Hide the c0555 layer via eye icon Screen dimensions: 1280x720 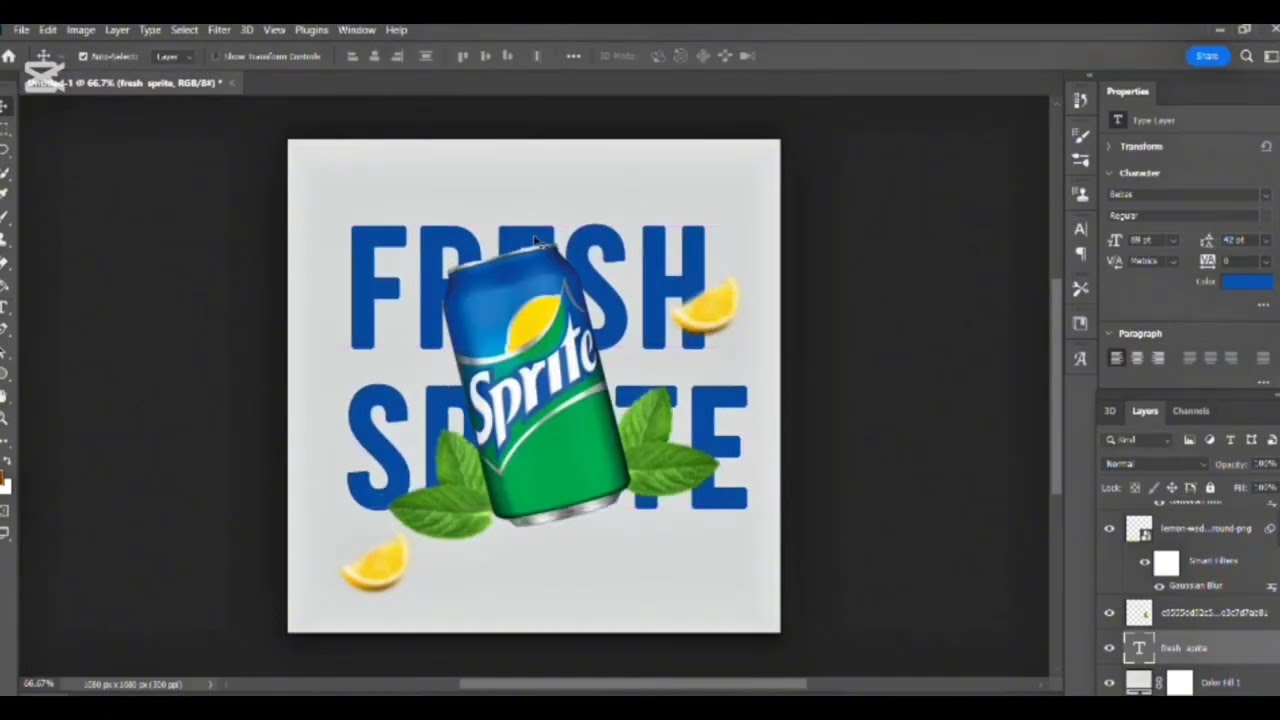coord(1109,613)
